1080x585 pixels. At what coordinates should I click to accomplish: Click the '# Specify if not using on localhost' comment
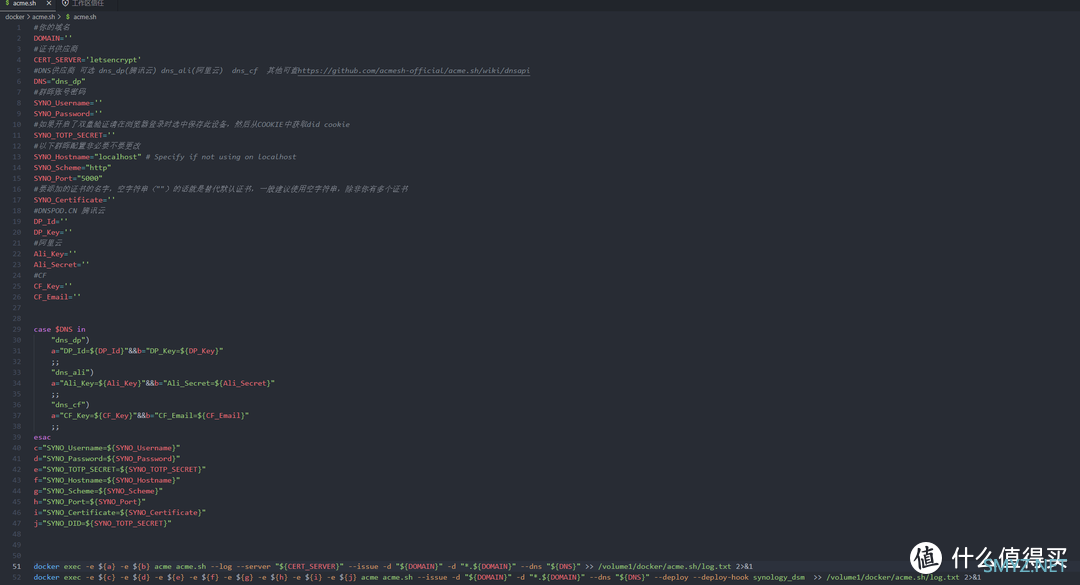[221, 157]
